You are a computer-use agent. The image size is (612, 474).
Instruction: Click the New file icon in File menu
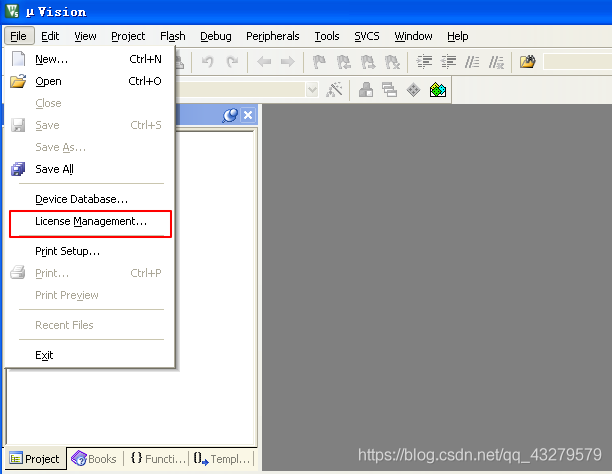(x=18, y=59)
